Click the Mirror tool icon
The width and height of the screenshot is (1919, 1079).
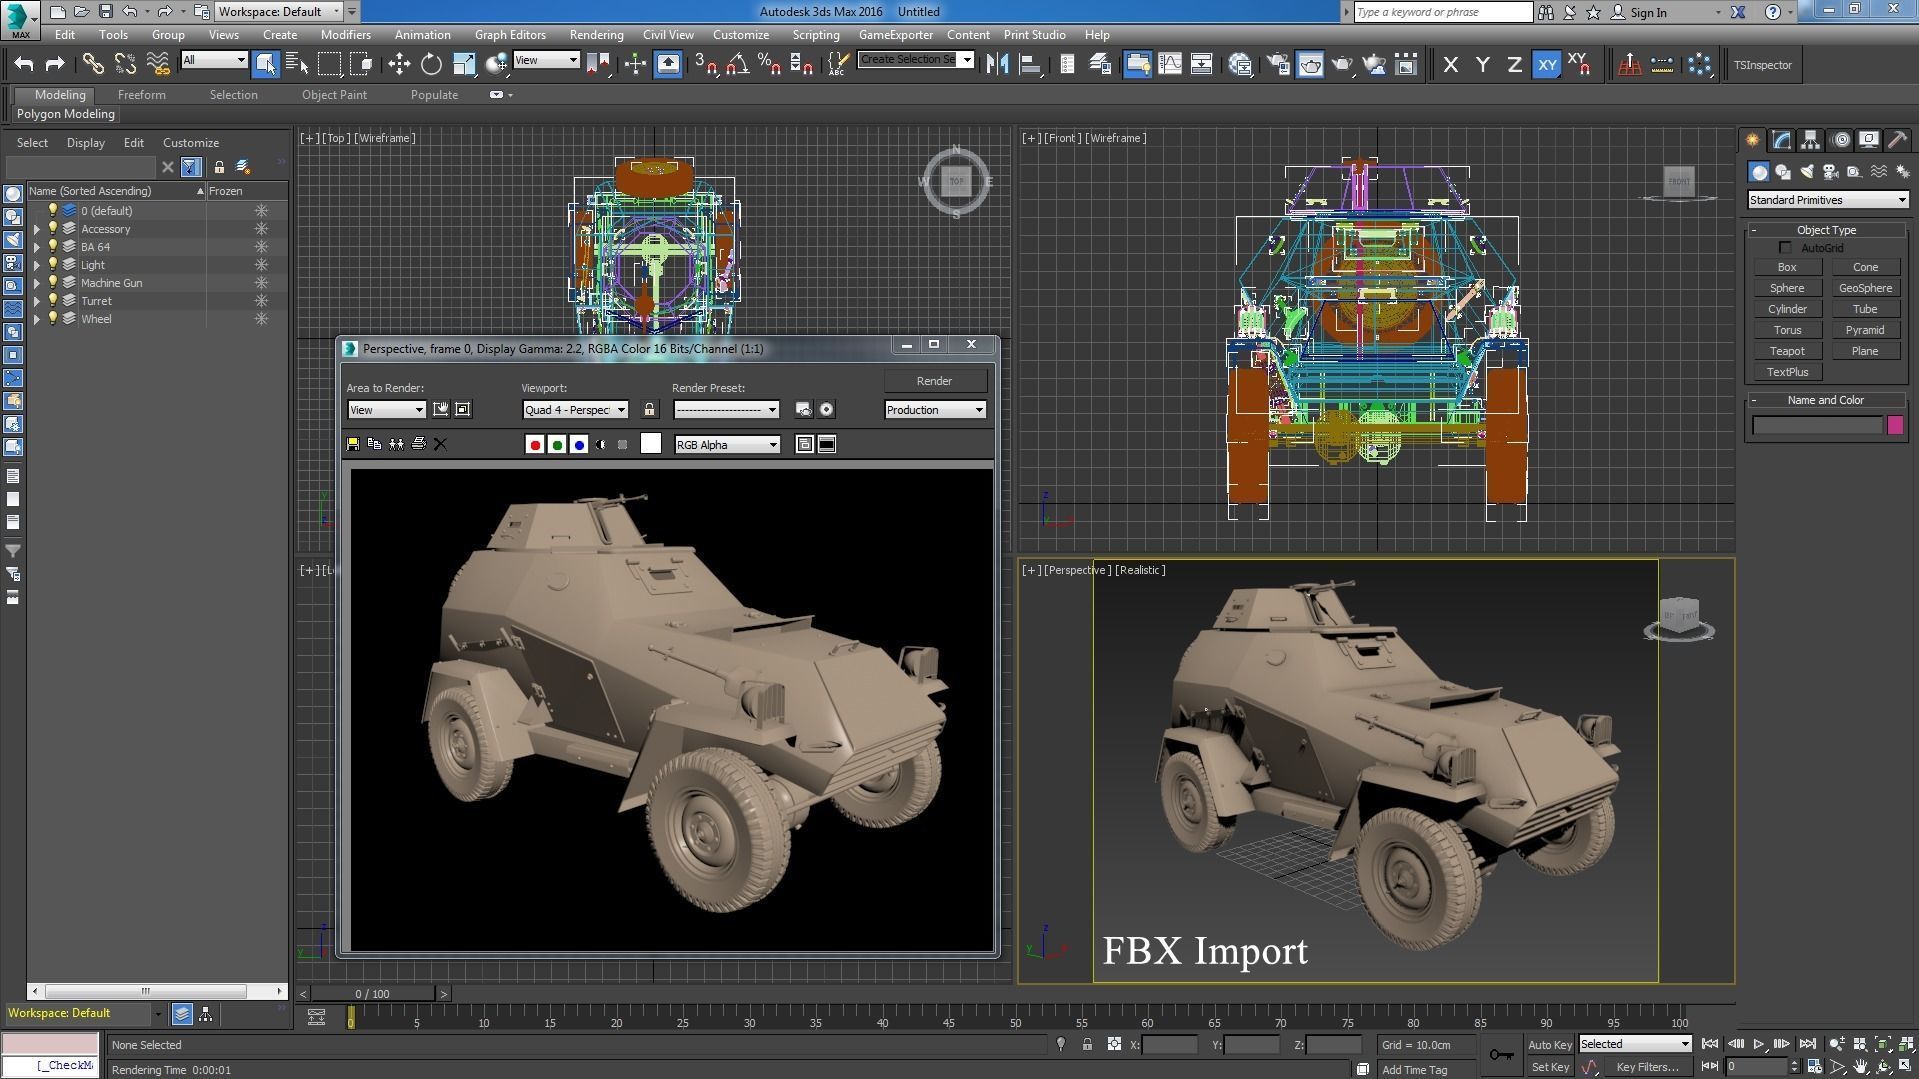click(x=997, y=65)
